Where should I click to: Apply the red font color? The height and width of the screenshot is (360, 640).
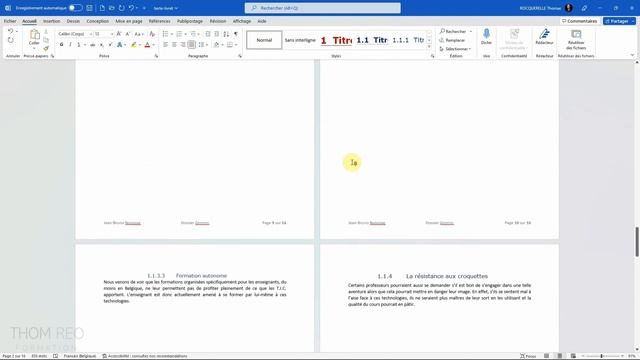pyautogui.click(x=147, y=44)
